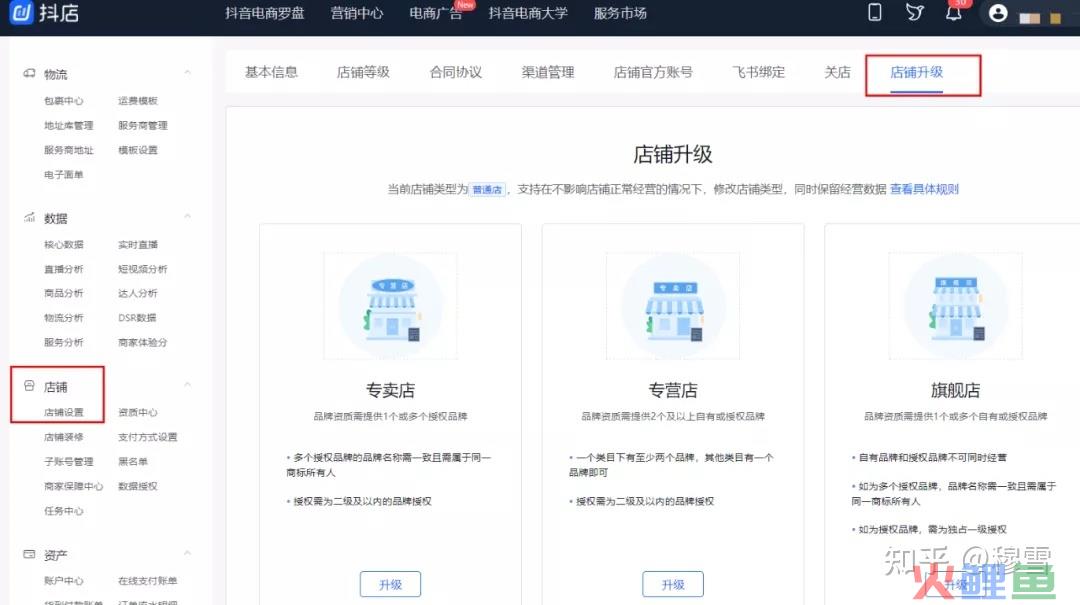Open 直播分析 in the sidebar

pyautogui.click(x=63, y=269)
